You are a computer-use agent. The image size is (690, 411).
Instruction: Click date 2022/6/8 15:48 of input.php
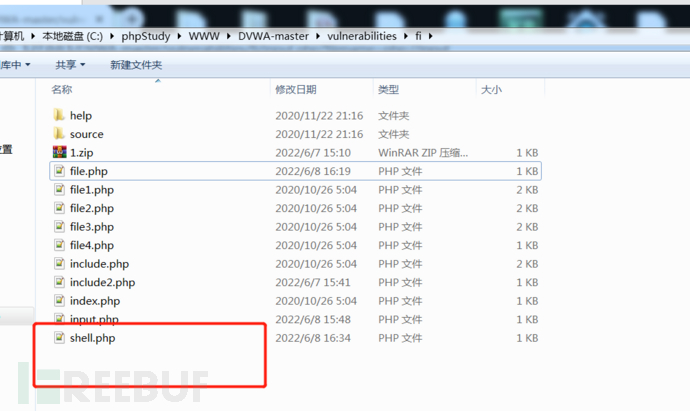tap(313, 319)
